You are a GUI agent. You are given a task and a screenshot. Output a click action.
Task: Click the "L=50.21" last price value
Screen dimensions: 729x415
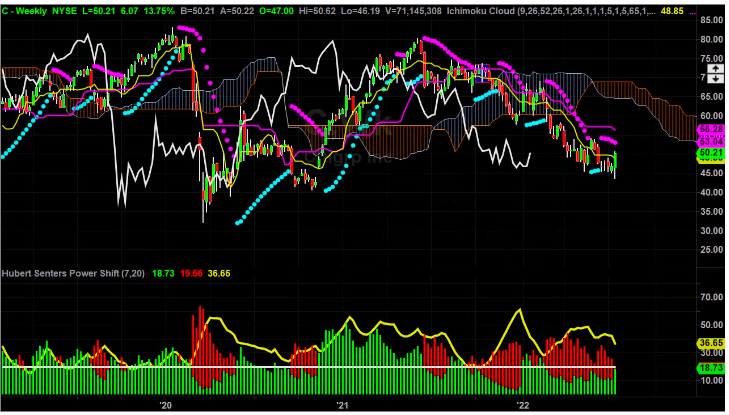(x=99, y=10)
